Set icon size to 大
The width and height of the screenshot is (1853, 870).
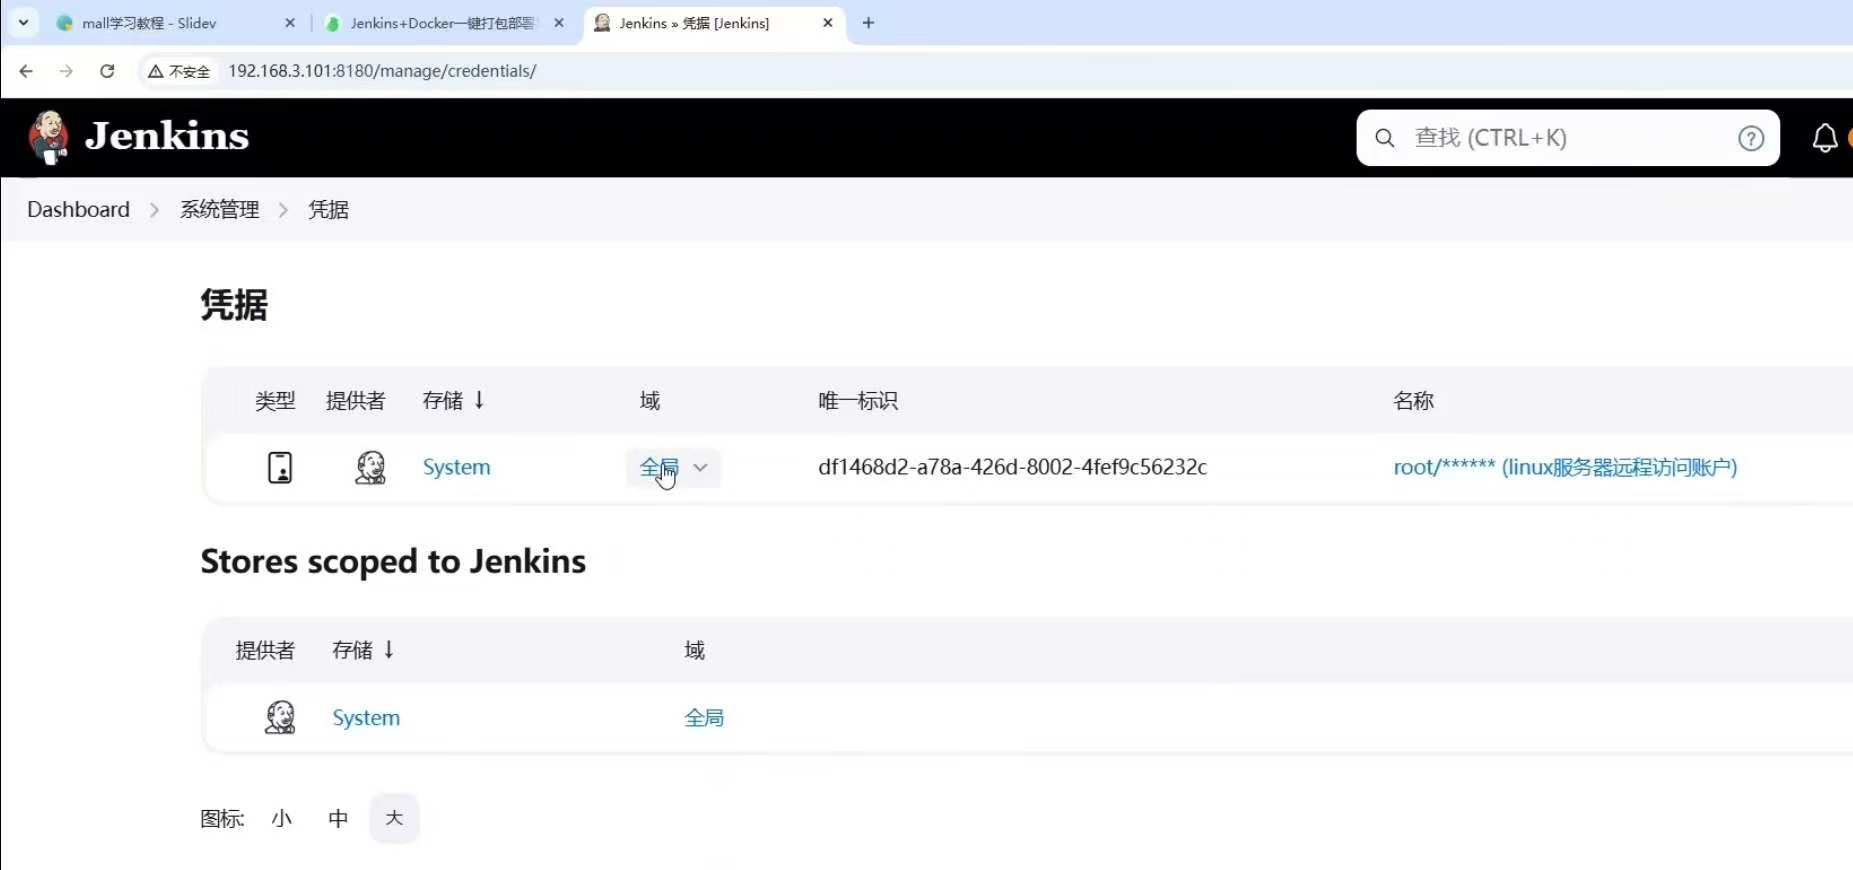point(394,818)
